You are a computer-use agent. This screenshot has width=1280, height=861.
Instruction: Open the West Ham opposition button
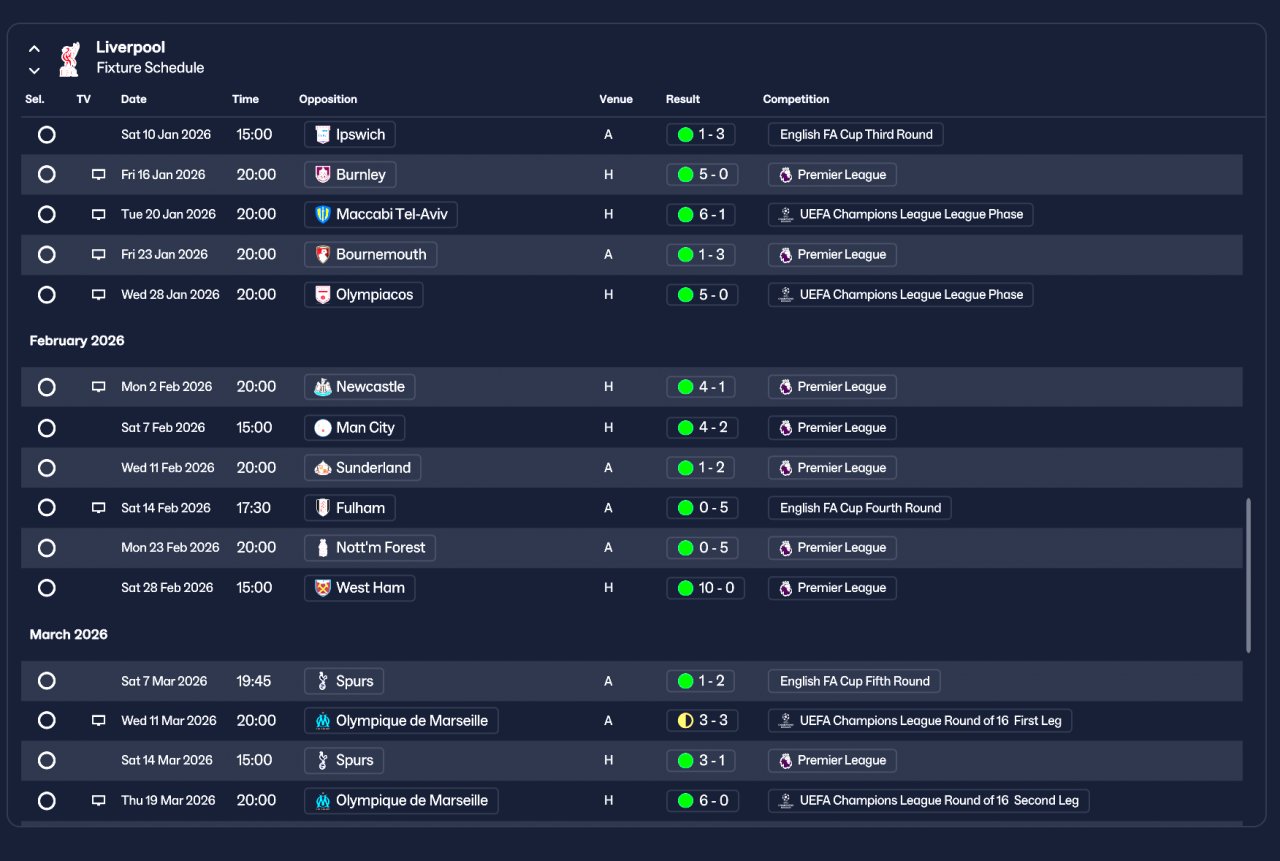pos(359,588)
